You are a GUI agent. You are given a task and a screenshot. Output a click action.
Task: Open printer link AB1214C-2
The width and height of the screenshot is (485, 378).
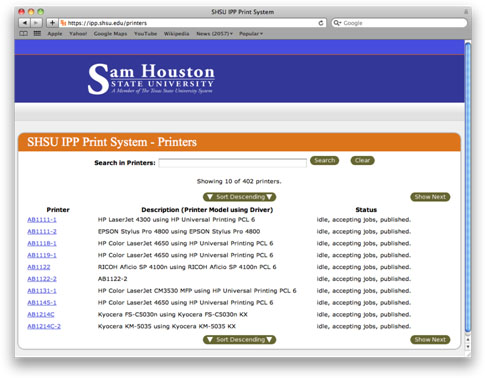[x=44, y=326]
